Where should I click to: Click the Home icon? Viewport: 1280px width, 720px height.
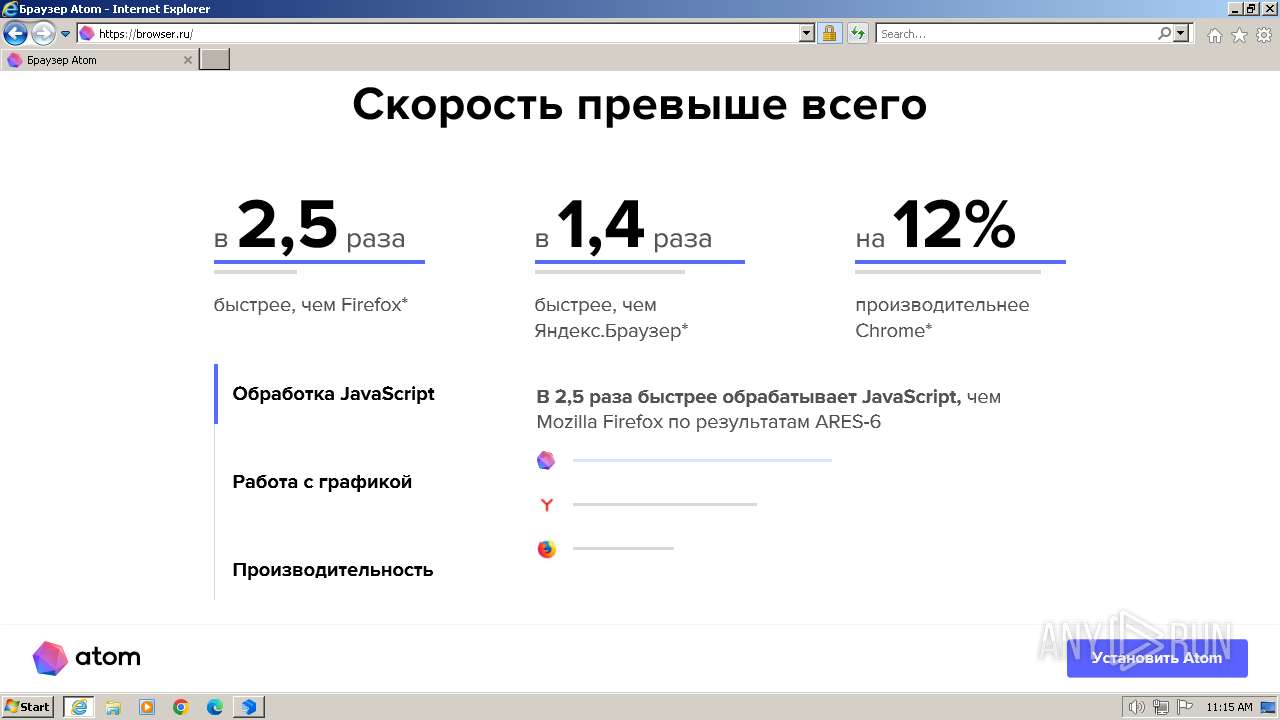pyautogui.click(x=1214, y=35)
